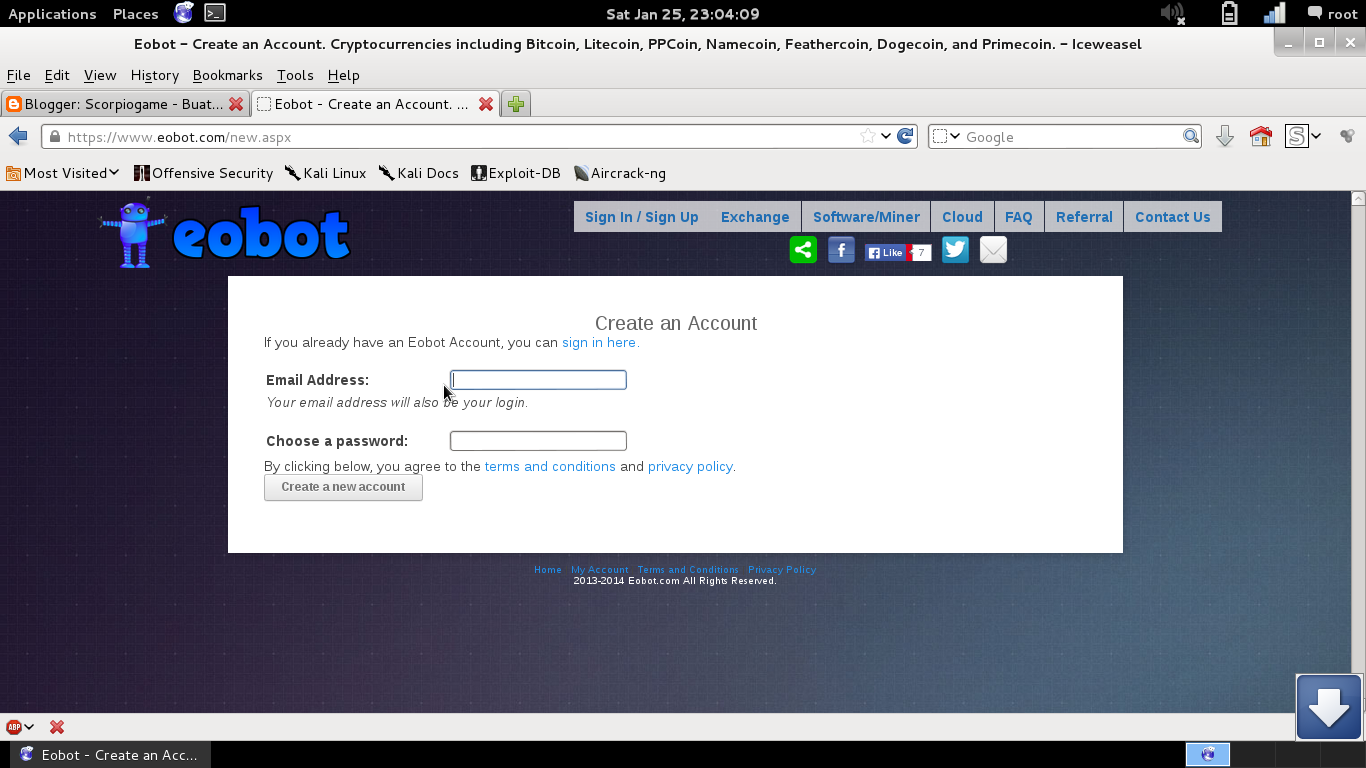Open the Tools menu
This screenshot has height=768, width=1366.
(295, 75)
